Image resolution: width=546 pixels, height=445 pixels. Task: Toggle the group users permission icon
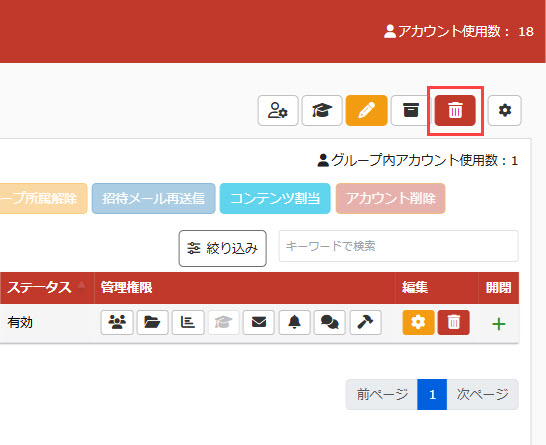pyautogui.click(x=117, y=322)
